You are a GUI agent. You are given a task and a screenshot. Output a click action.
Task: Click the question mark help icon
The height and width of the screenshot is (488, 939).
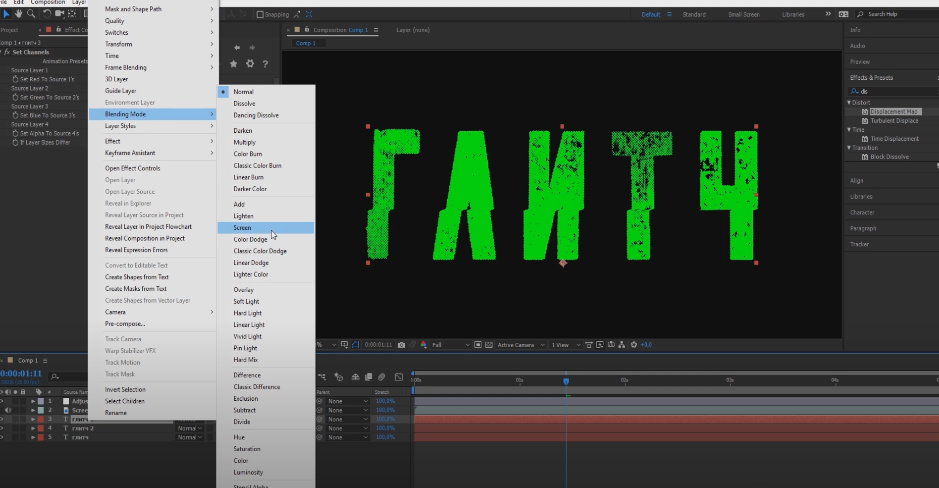265,63
